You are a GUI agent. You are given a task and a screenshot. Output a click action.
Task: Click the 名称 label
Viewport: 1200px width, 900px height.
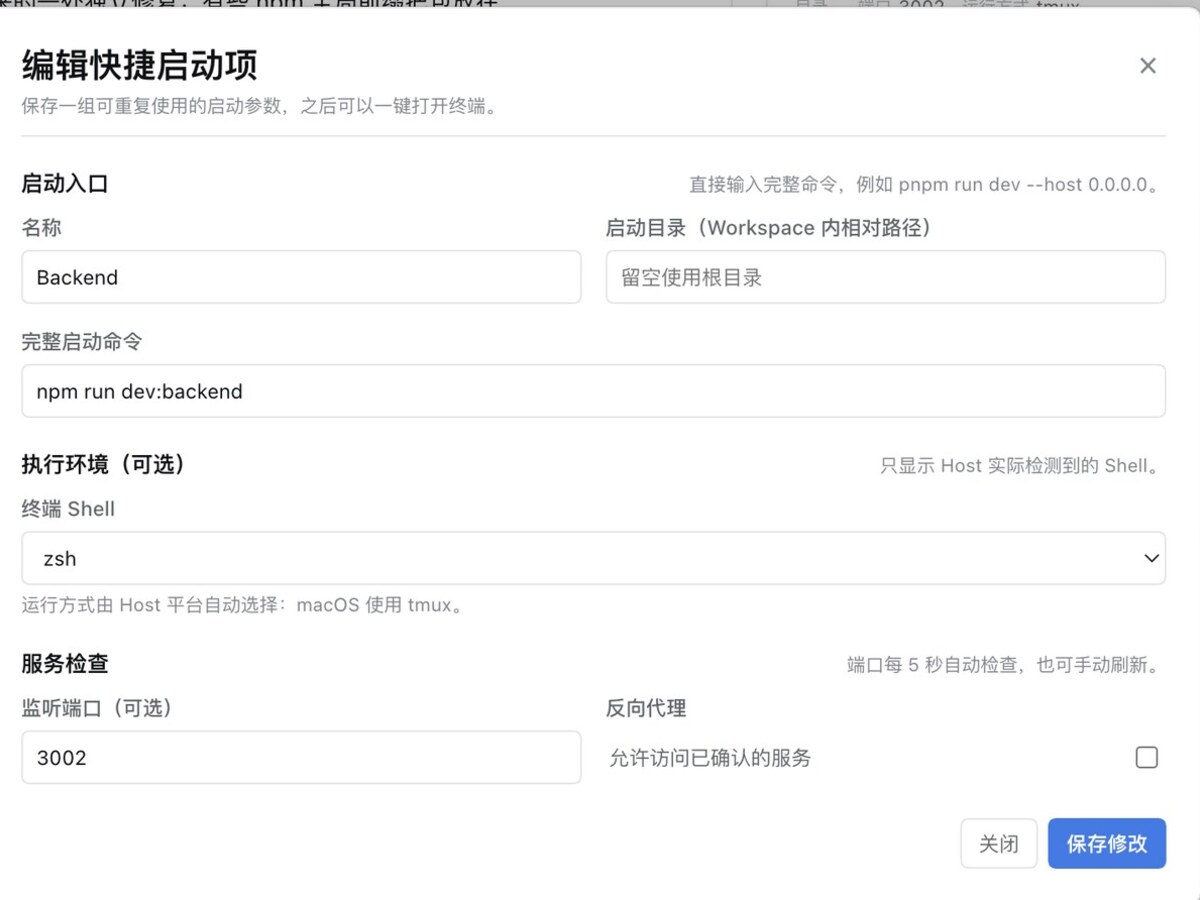[x=42, y=228]
